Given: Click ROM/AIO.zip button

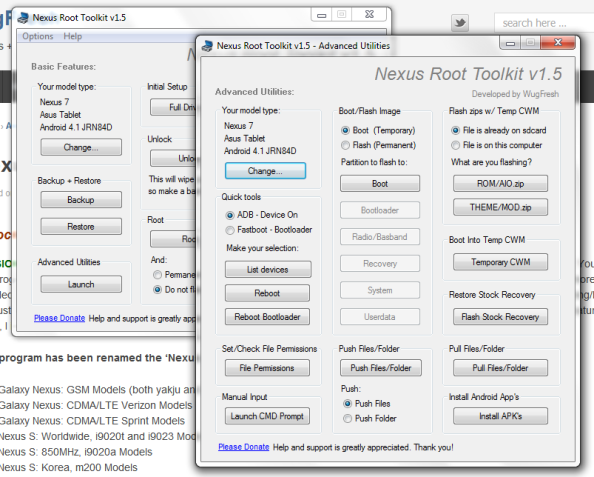Looking at the screenshot, I should pyautogui.click(x=500, y=184).
